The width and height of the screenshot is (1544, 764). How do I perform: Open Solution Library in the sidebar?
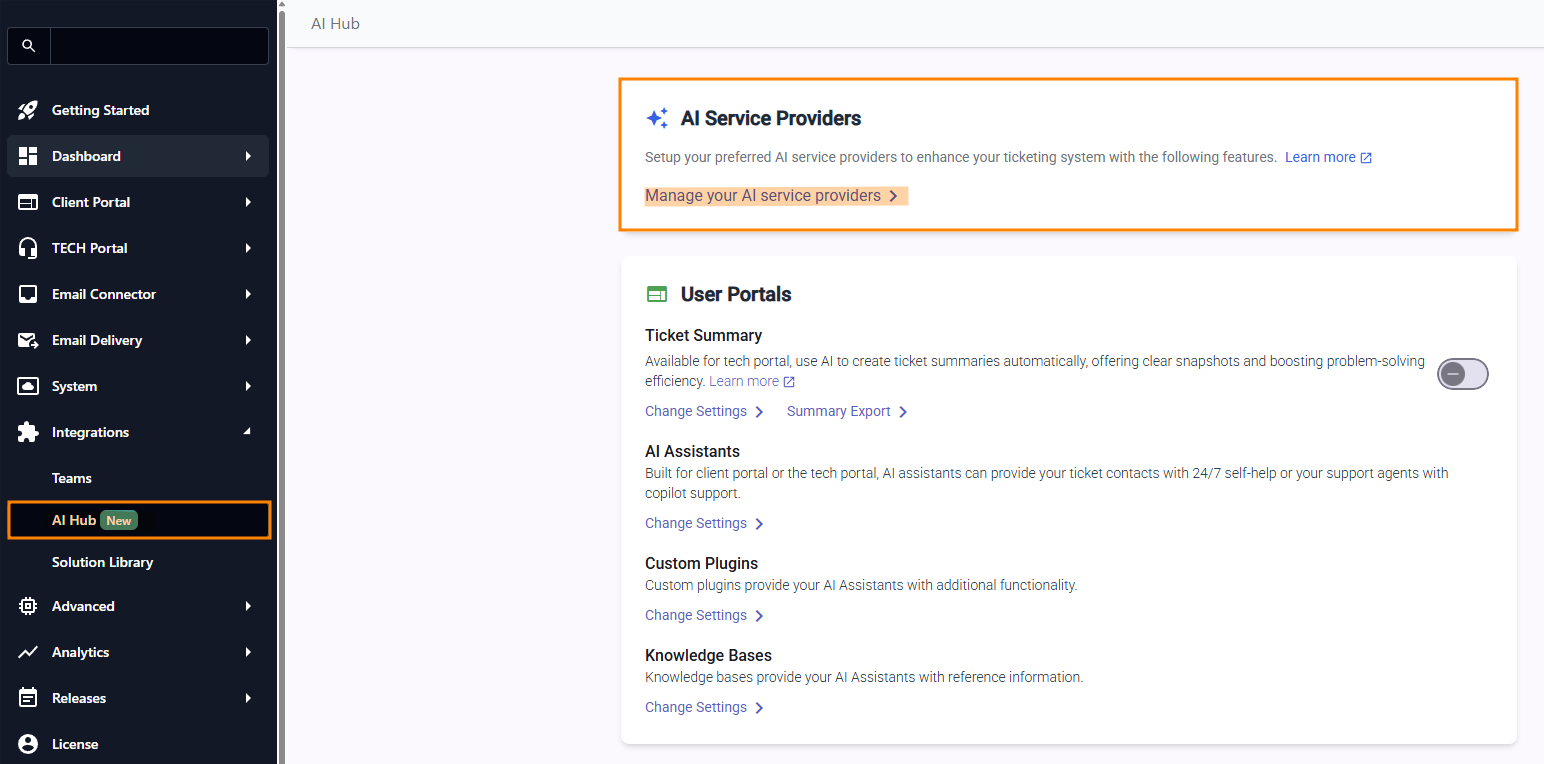(102, 562)
